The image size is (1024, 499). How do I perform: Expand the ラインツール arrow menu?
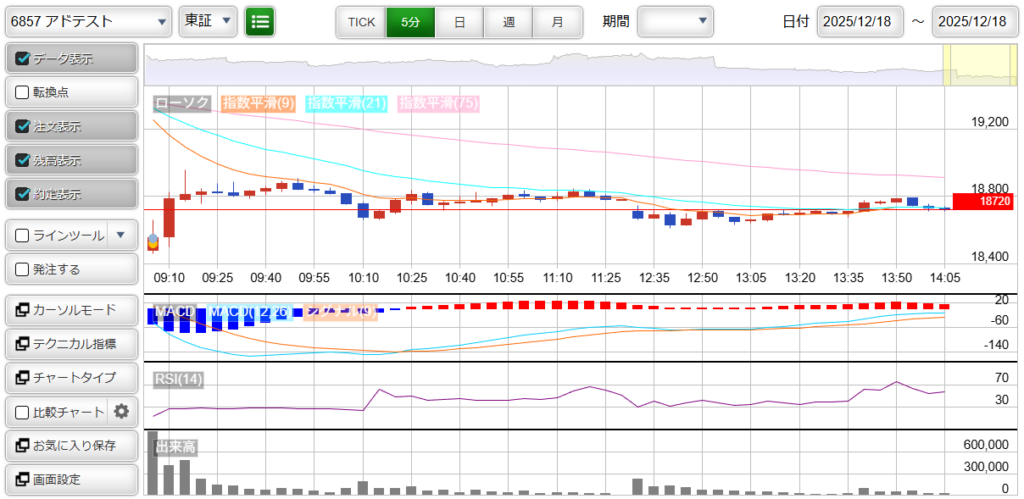120,235
